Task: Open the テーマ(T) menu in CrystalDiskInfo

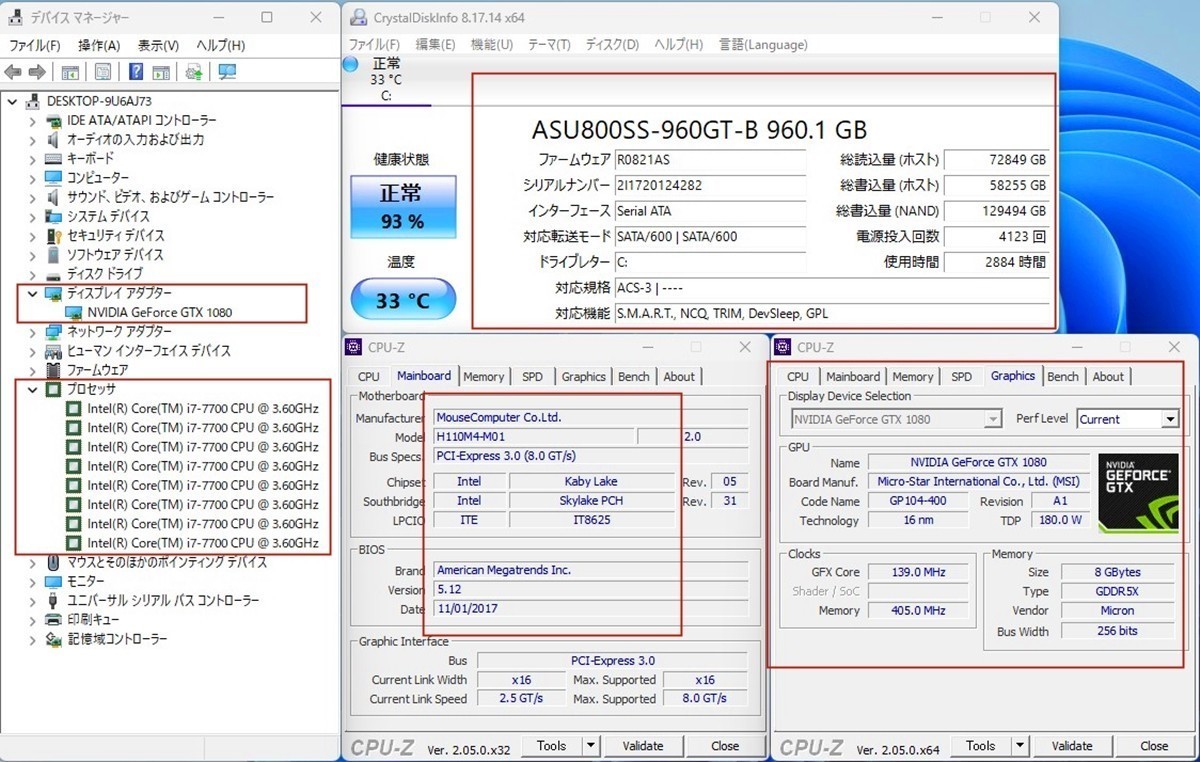Action: click(x=549, y=44)
